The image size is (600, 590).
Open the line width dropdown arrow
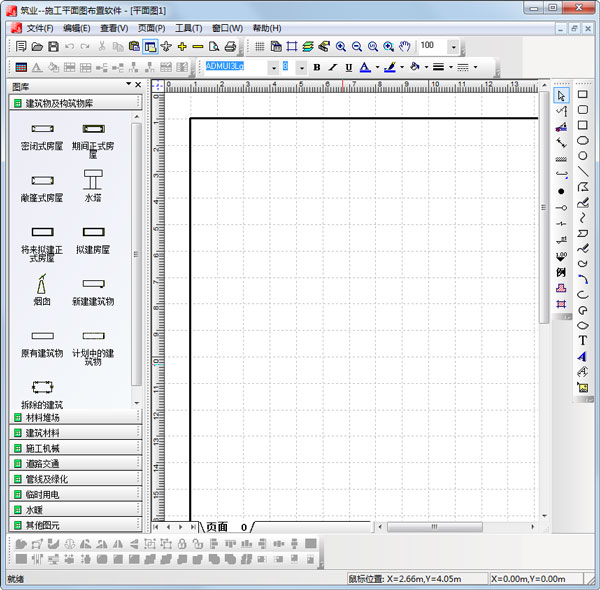451,67
